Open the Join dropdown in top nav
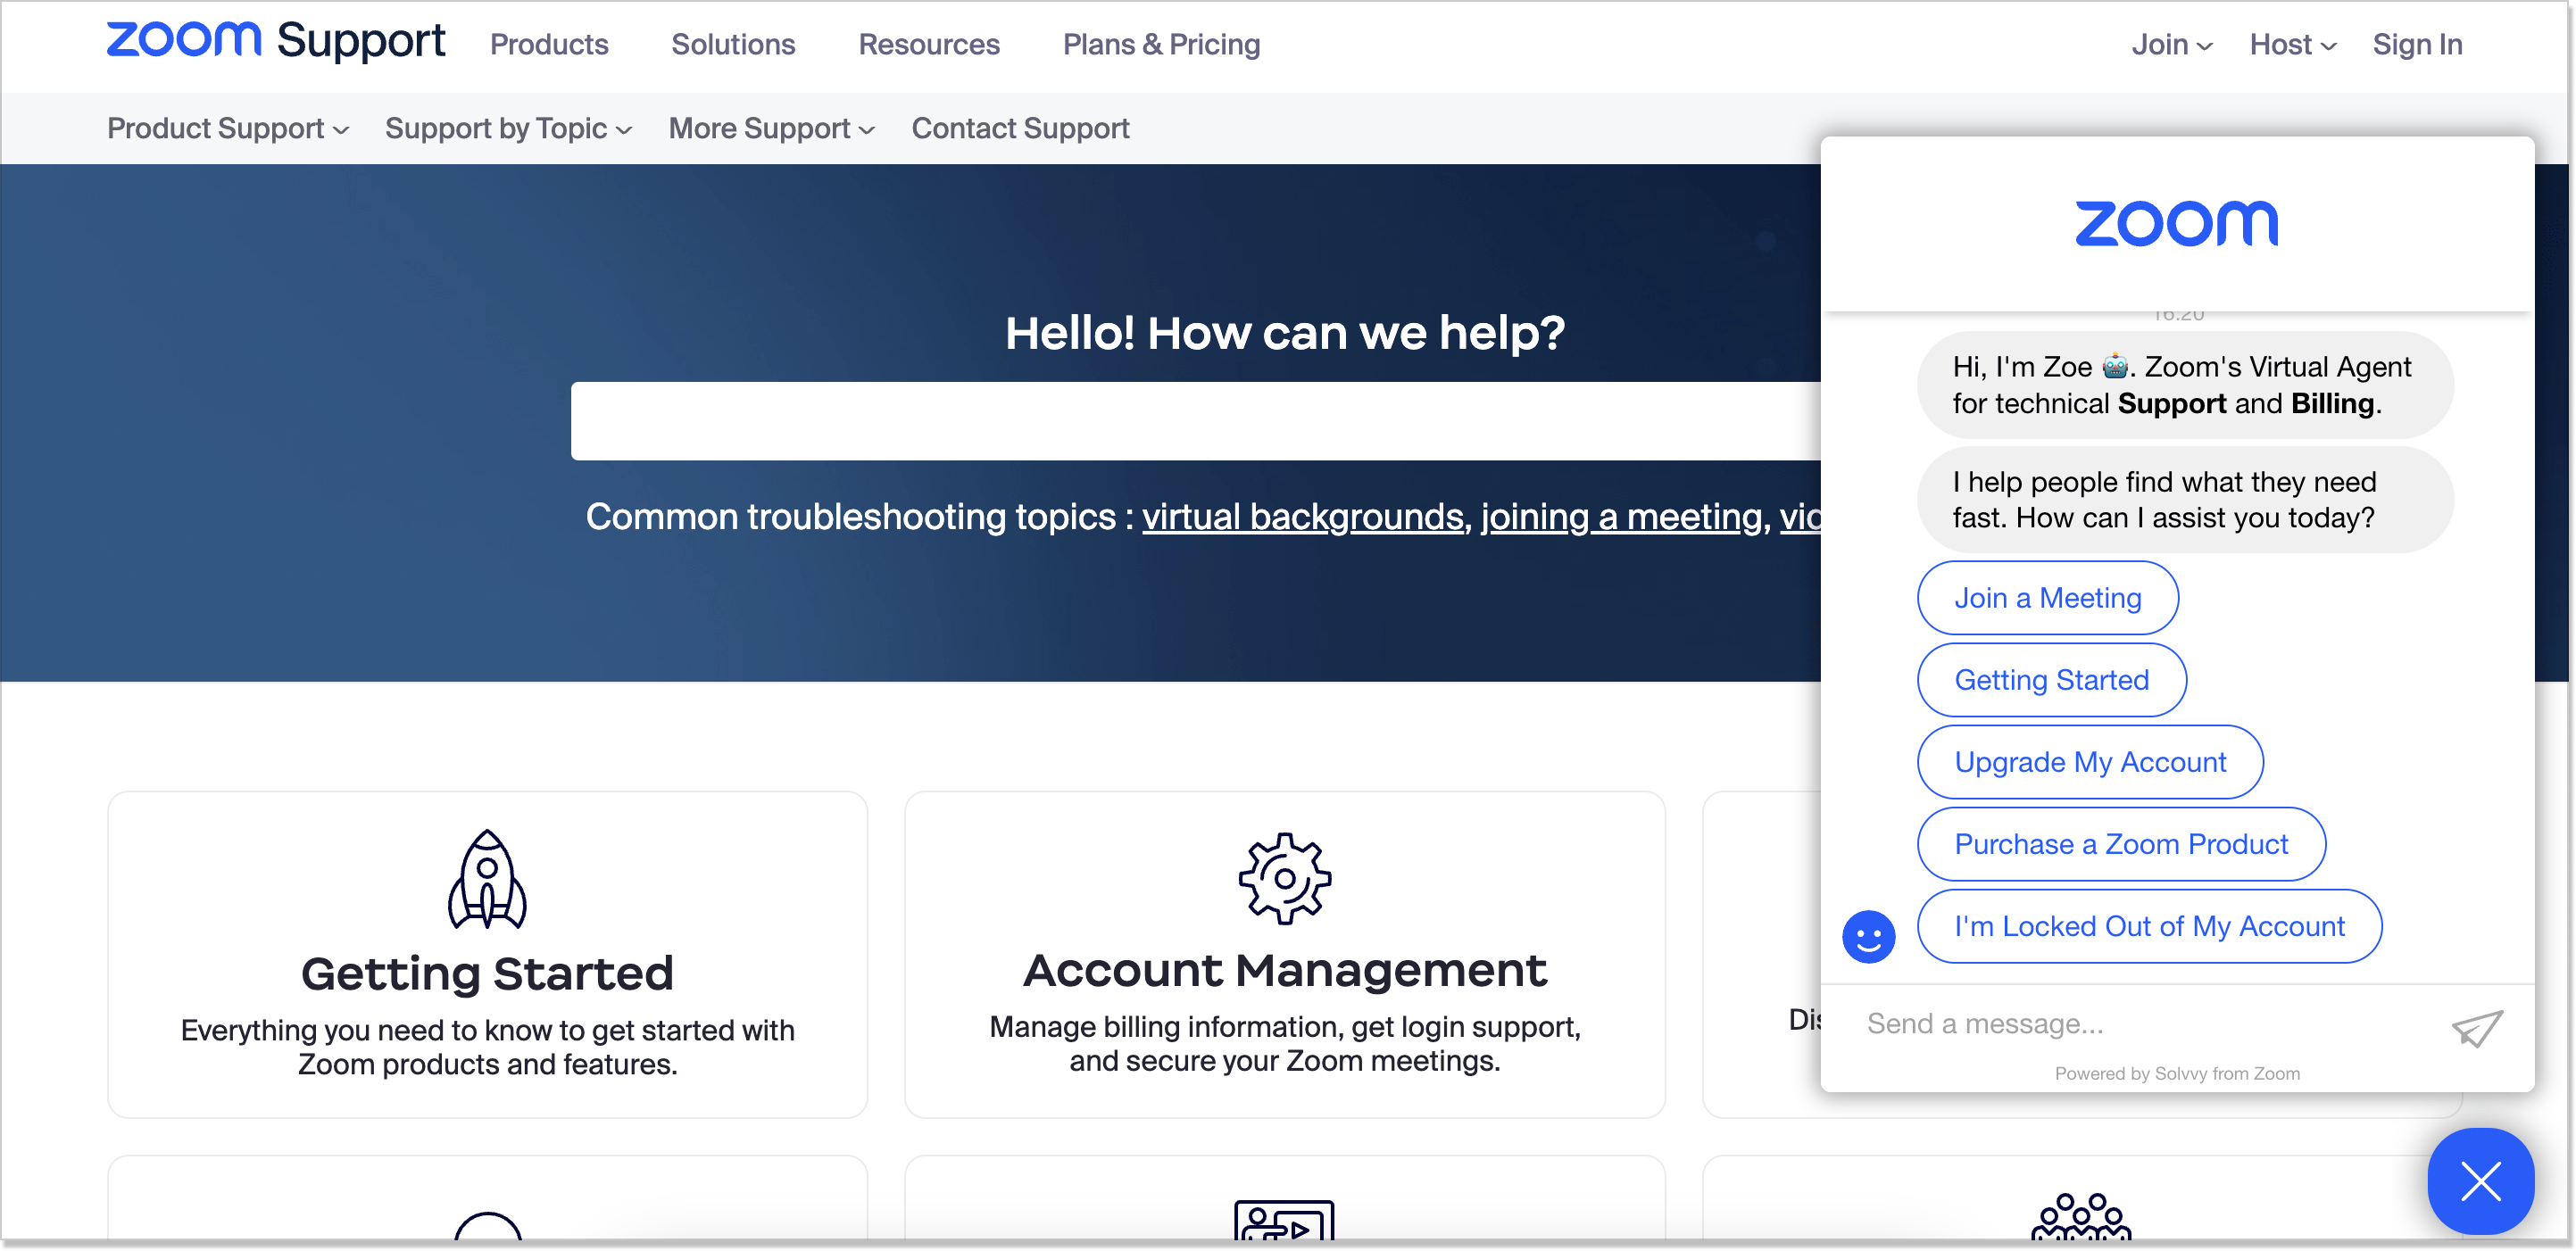The image size is (2576, 1251). (2167, 45)
